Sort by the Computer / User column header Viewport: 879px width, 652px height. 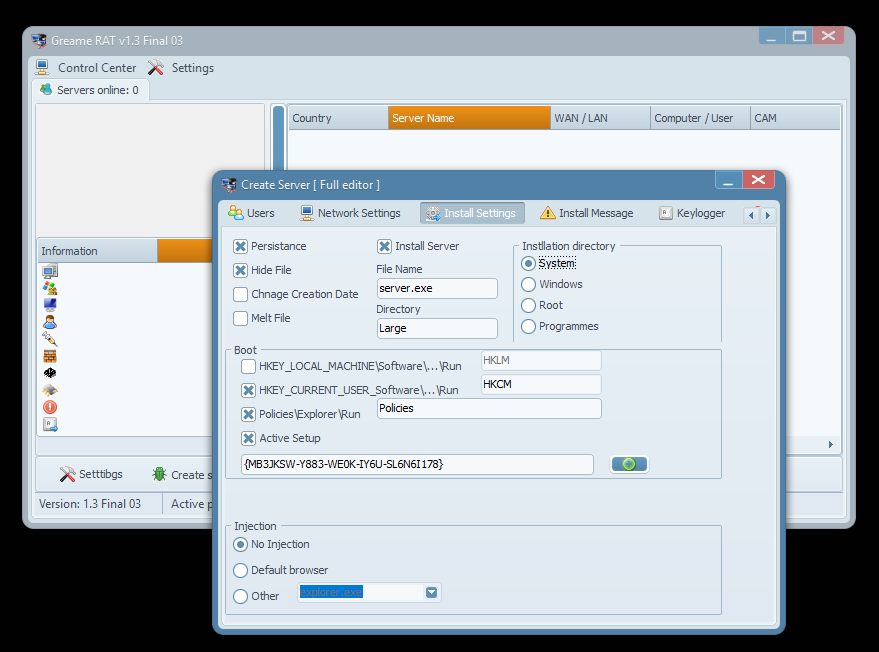click(x=700, y=118)
